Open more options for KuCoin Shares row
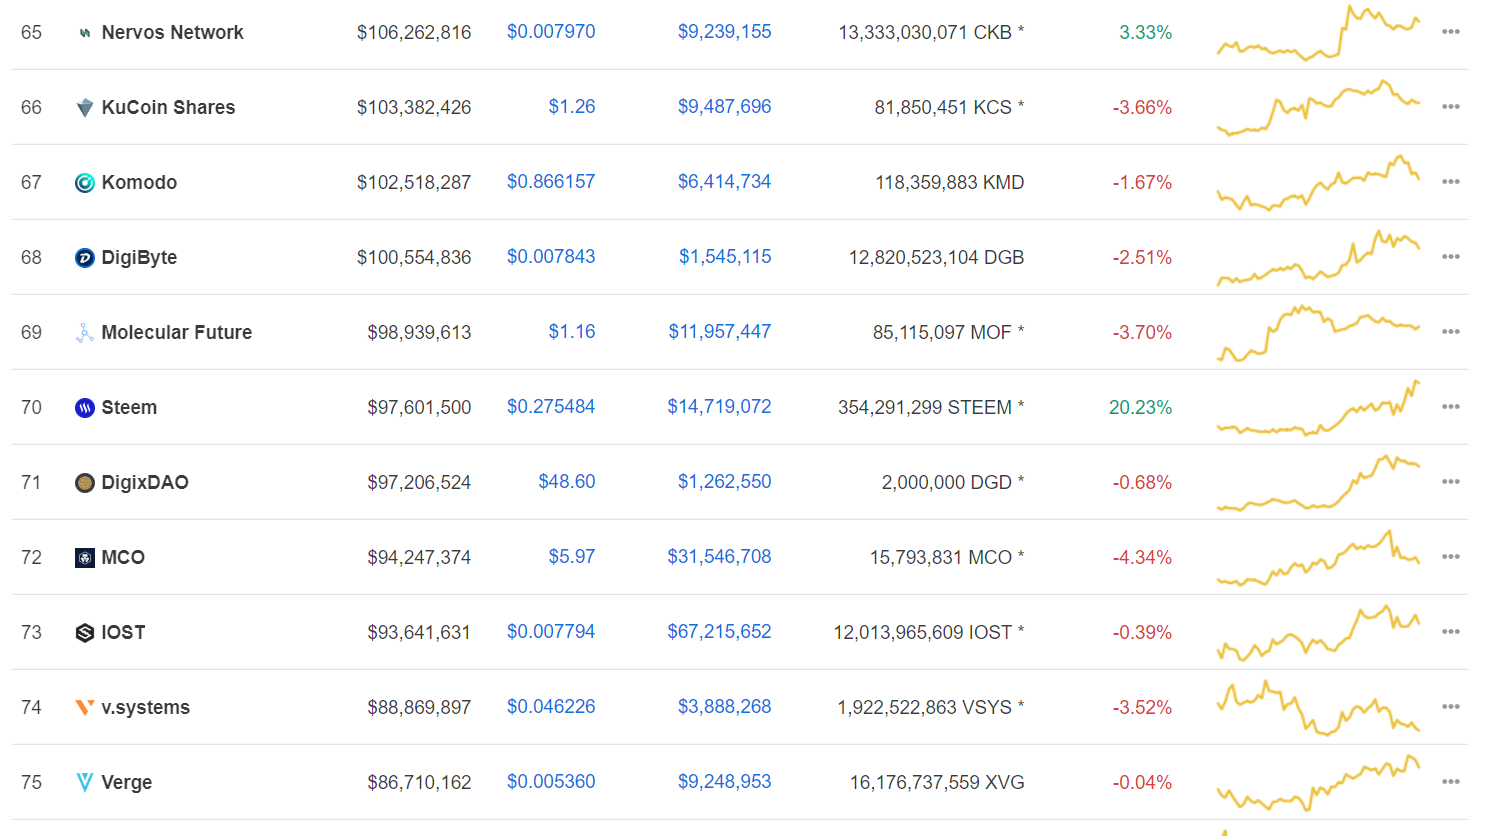Image resolution: width=1488 pixels, height=836 pixels. pyautogui.click(x=1451, y=107)
